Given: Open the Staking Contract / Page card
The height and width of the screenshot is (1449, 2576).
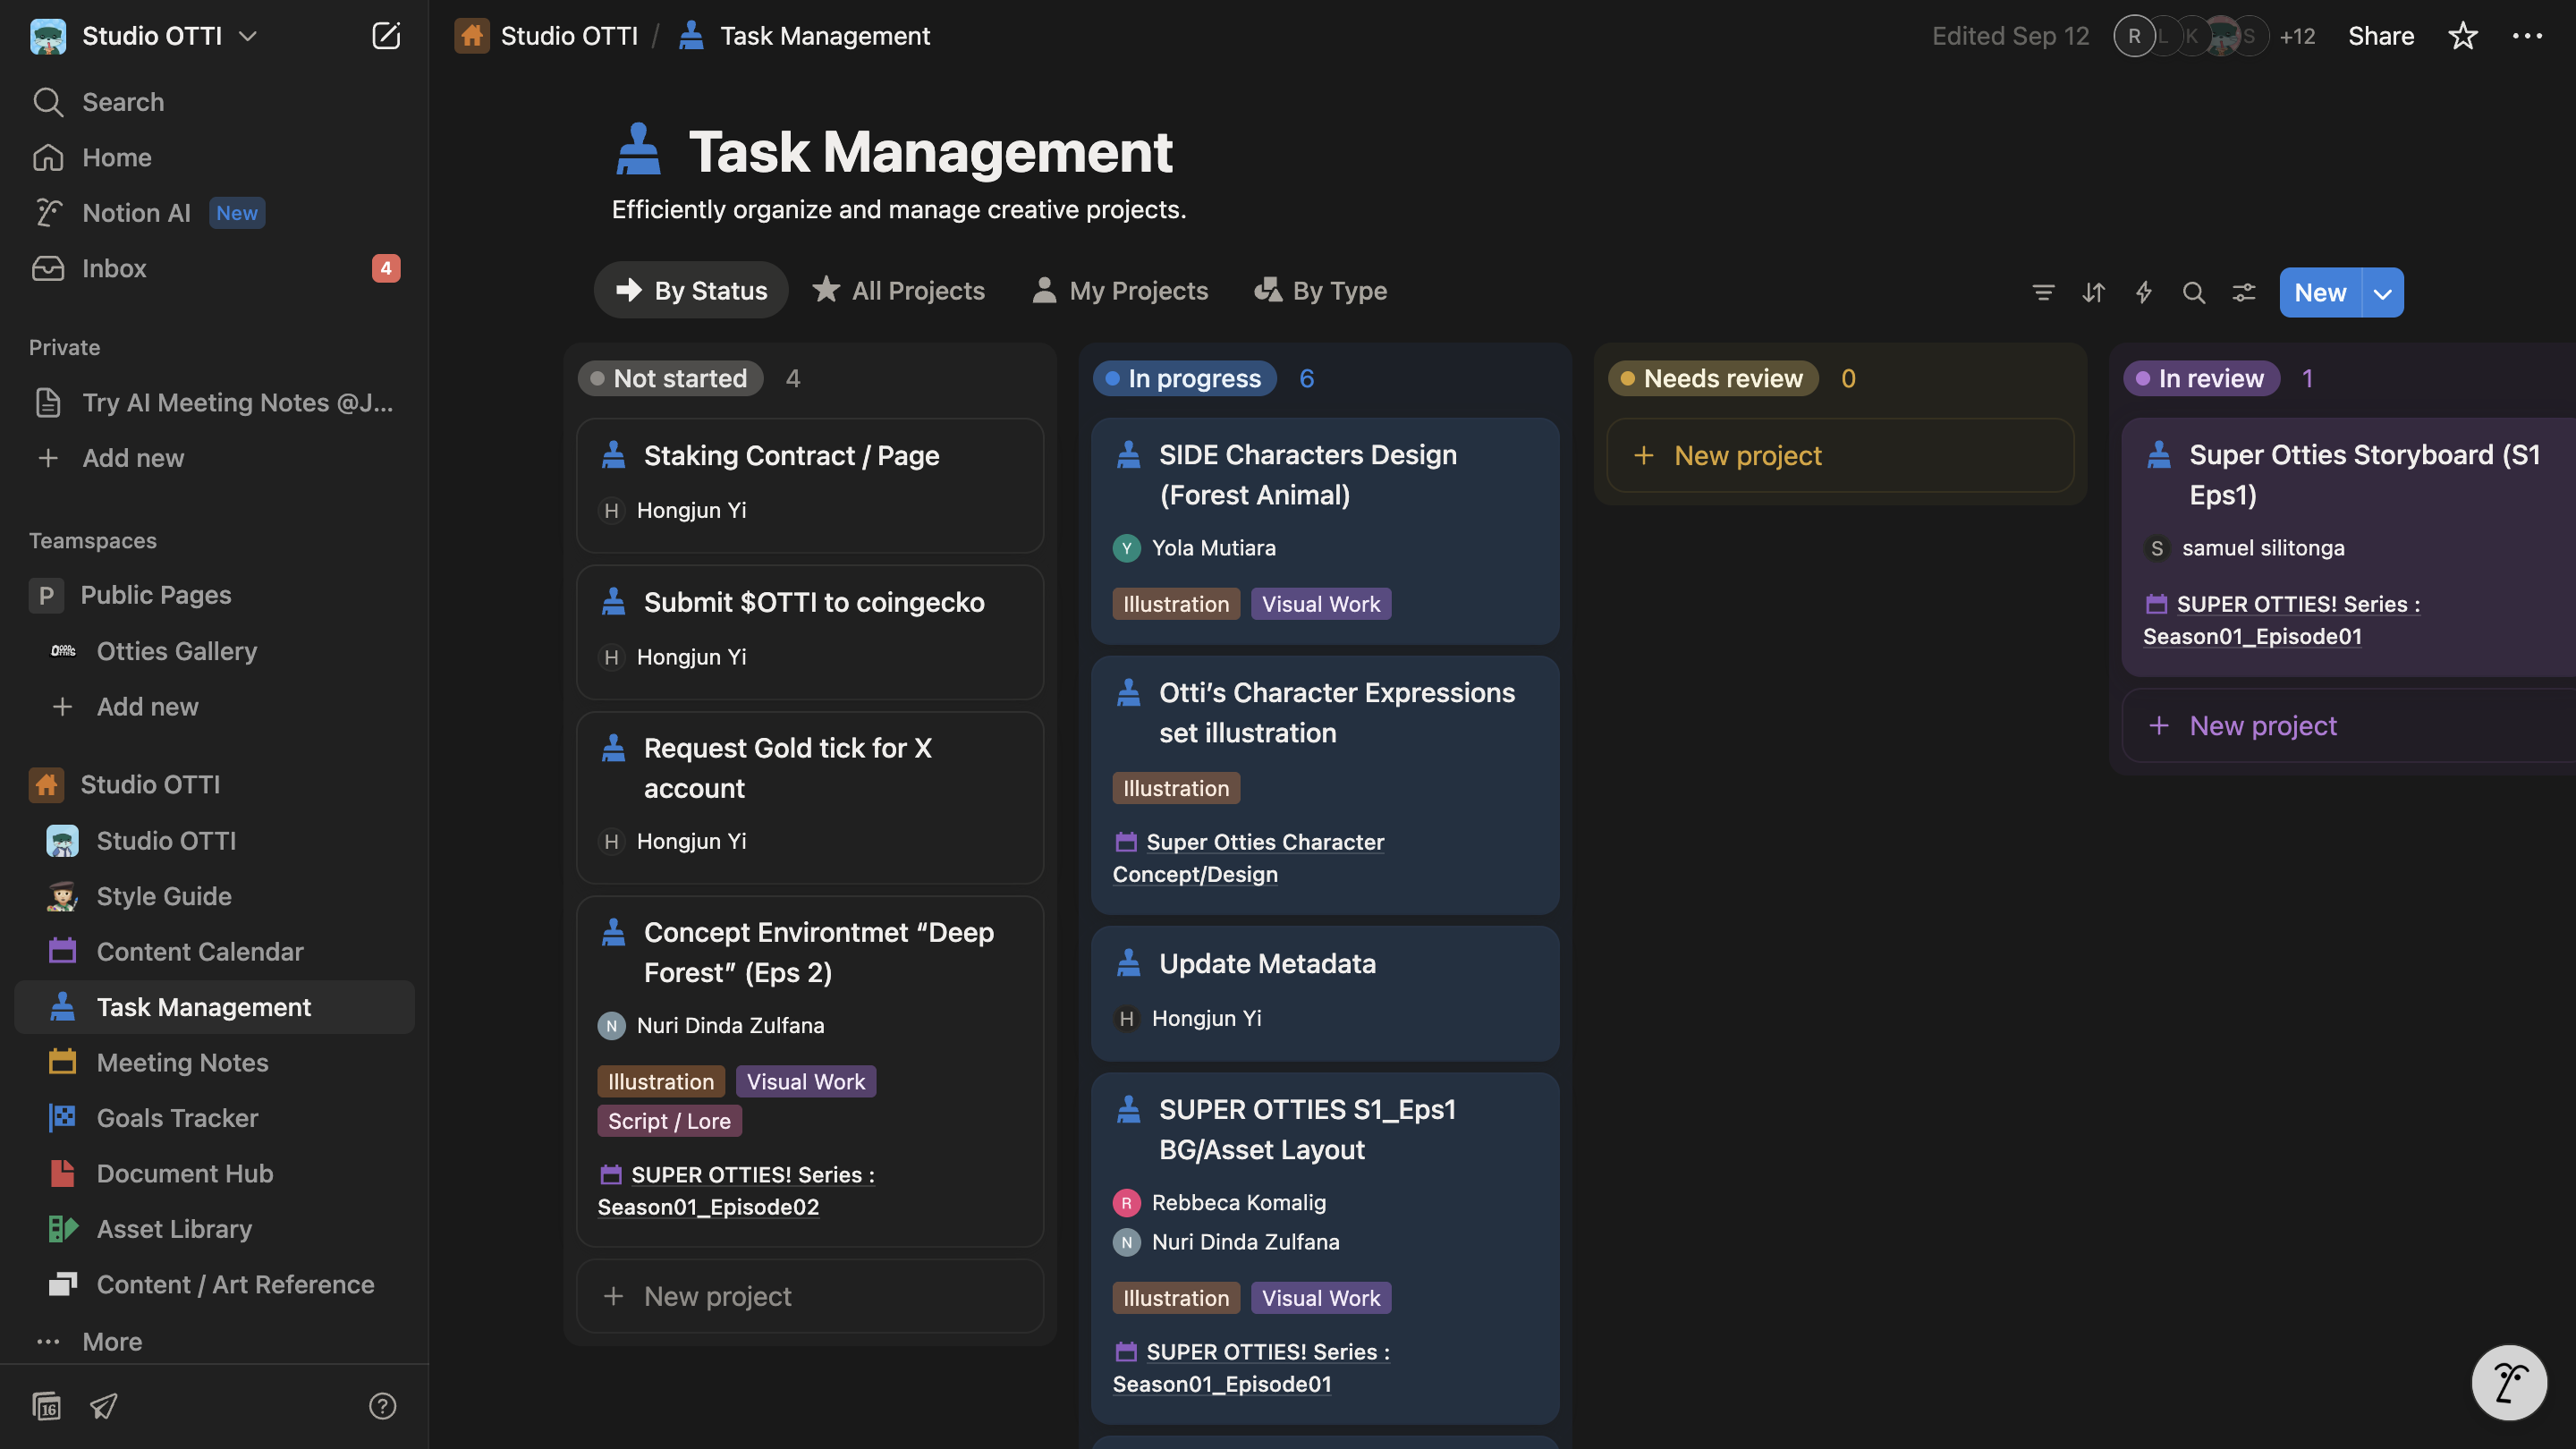Looking at the screenshot, I should point(810,485).
